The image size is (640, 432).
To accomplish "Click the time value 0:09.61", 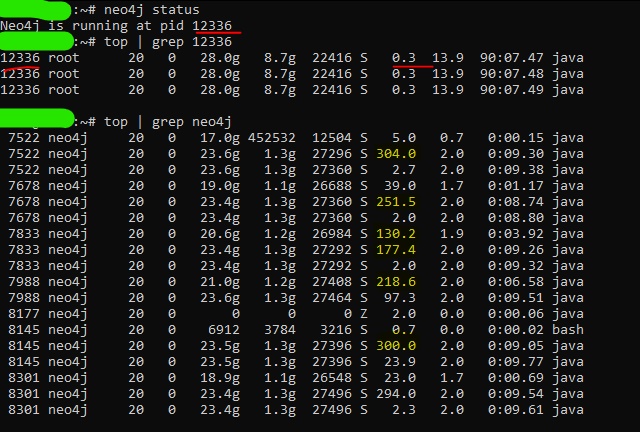I will point(516,410).
